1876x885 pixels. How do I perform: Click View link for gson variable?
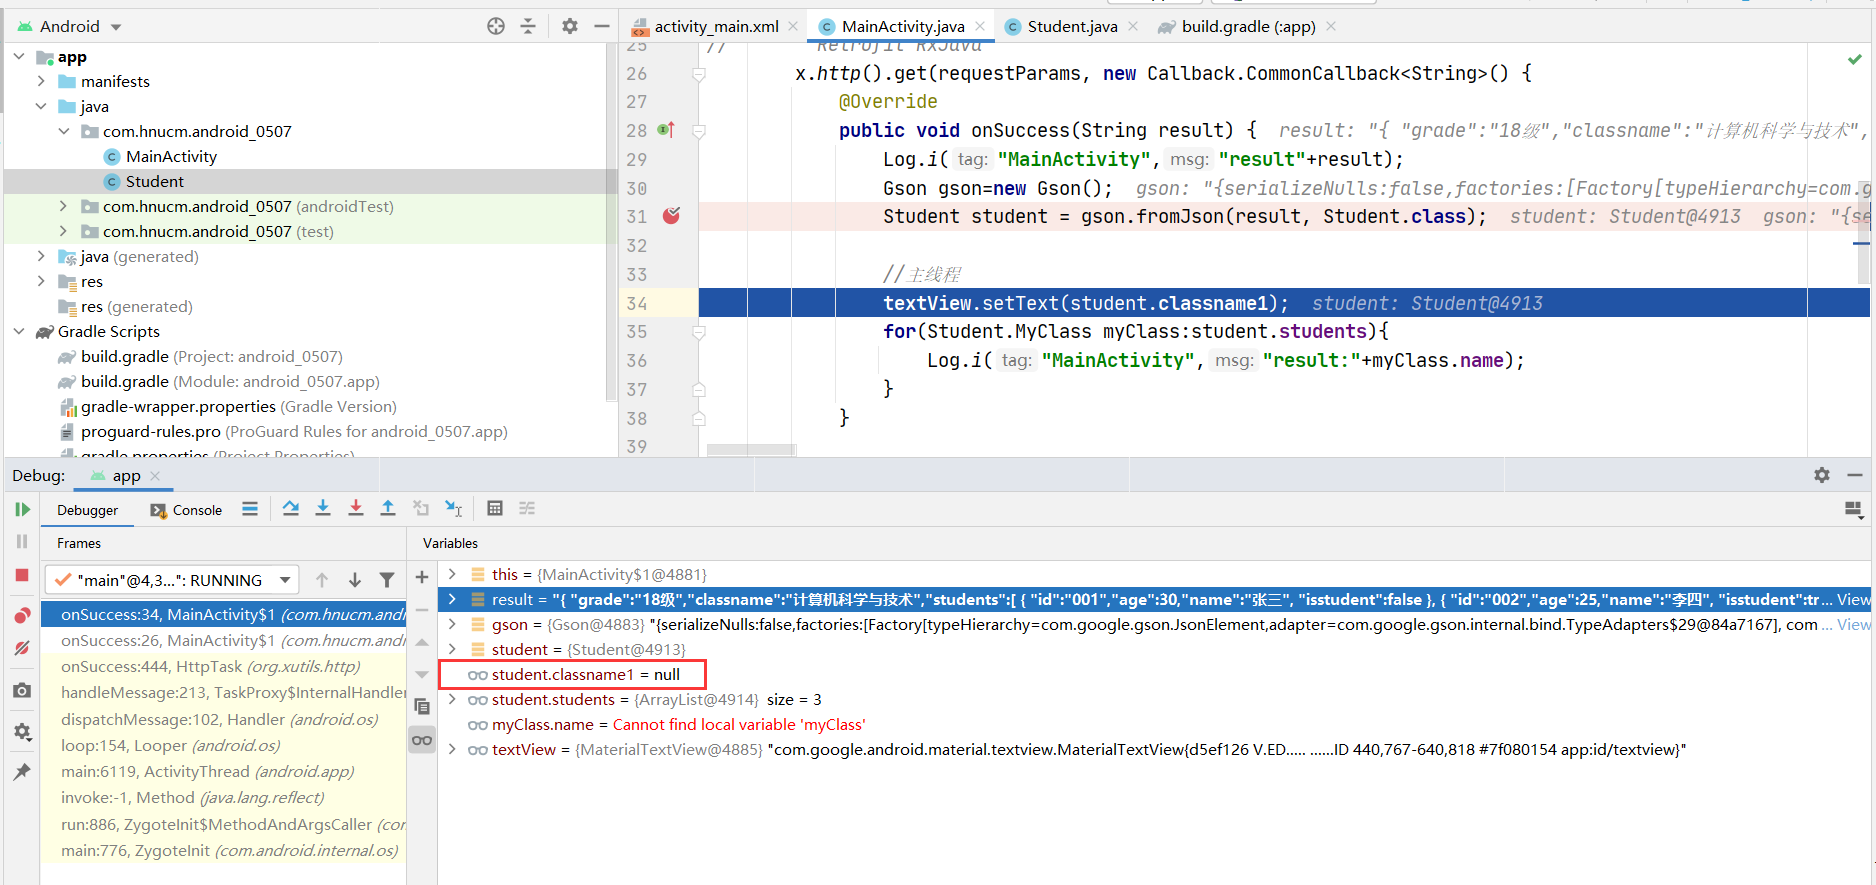click(x=1853, y=624)
